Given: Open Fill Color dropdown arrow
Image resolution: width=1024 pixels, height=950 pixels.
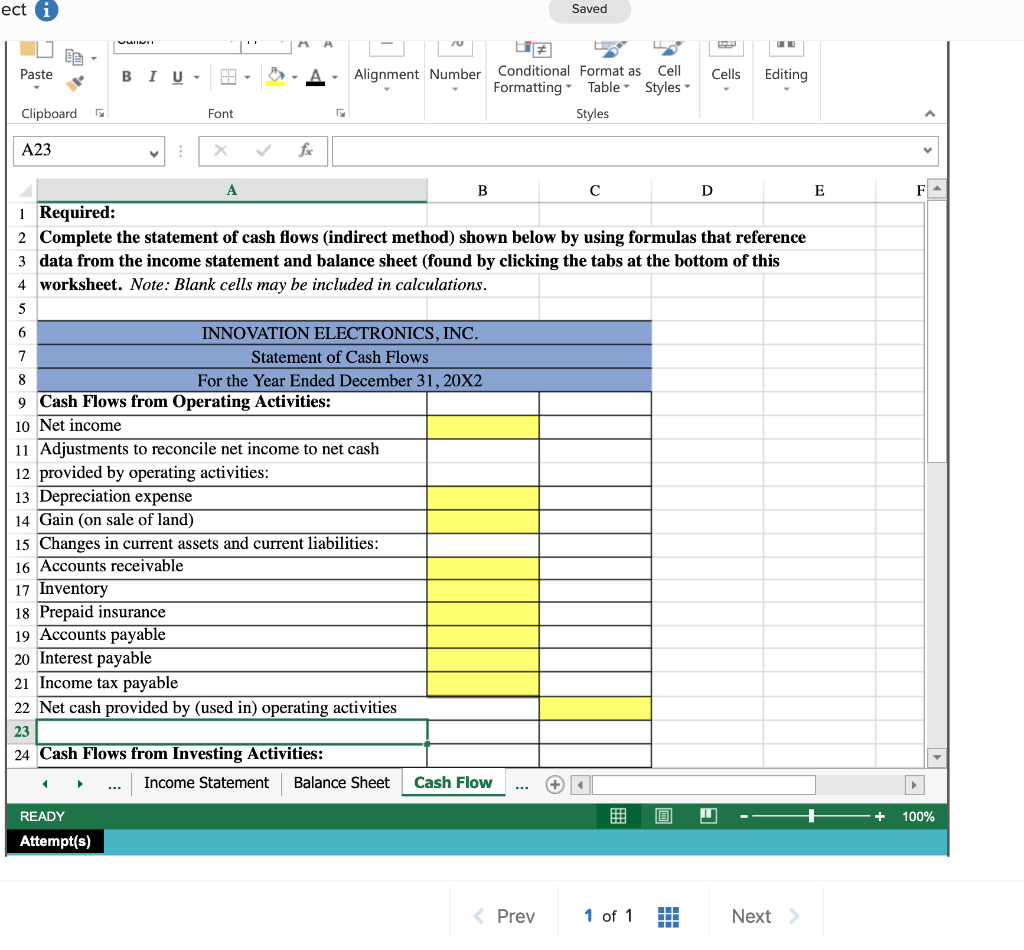Looking at the screenshot, I should (x=295, y=77).
